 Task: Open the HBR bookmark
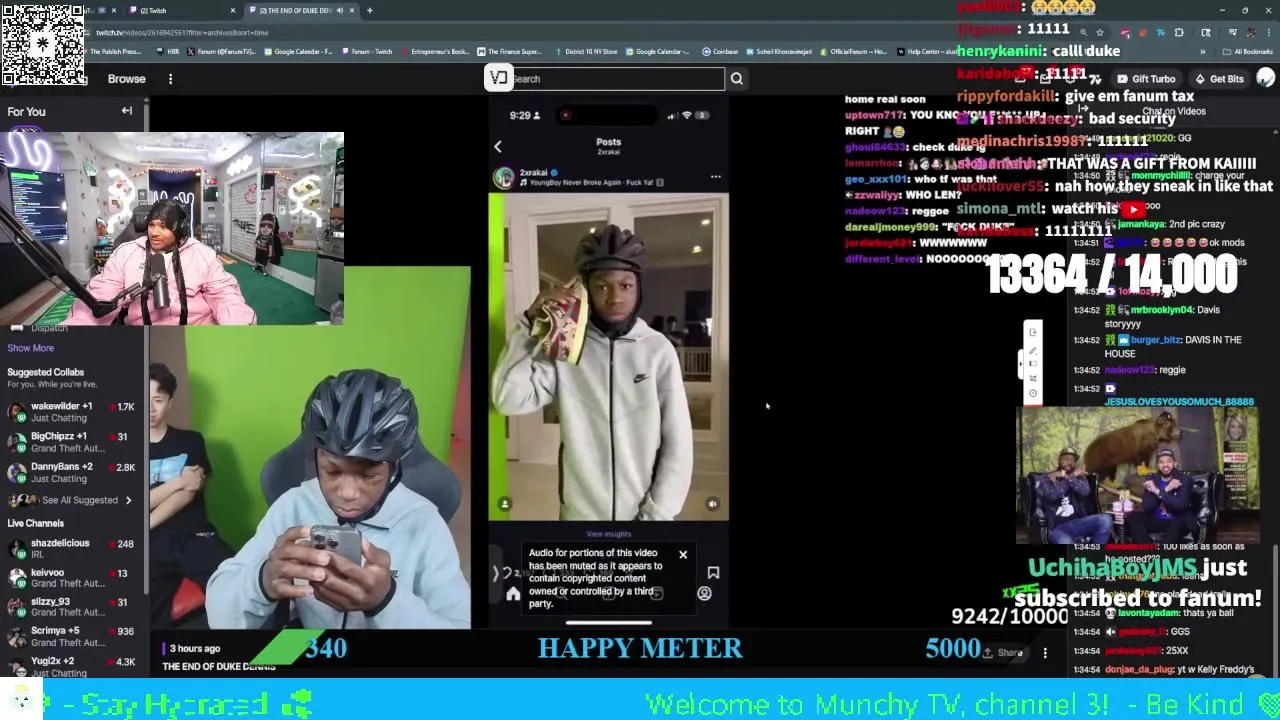click(x=168, y=51)
